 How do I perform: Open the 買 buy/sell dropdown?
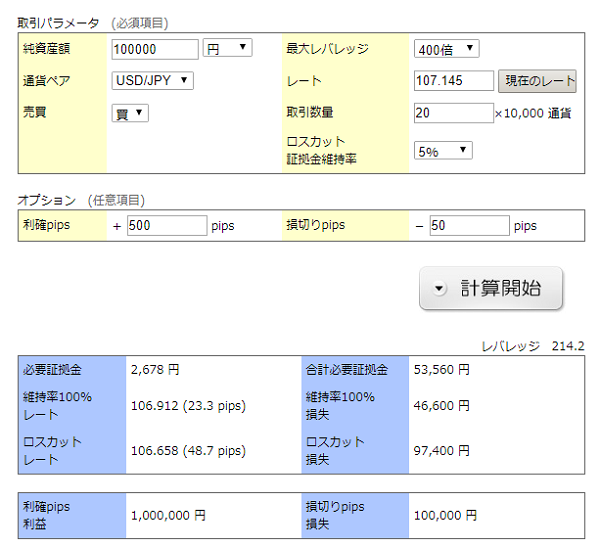click(x=130, y=113)
